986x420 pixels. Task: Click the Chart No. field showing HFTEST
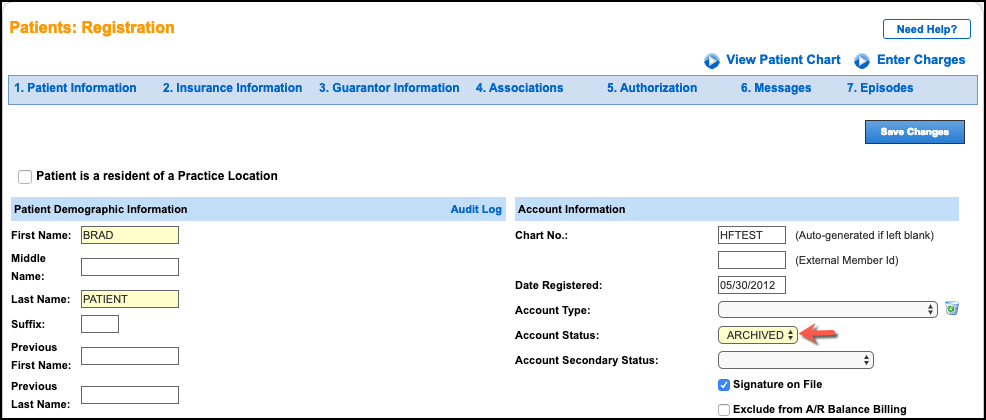tap(751, 235)
